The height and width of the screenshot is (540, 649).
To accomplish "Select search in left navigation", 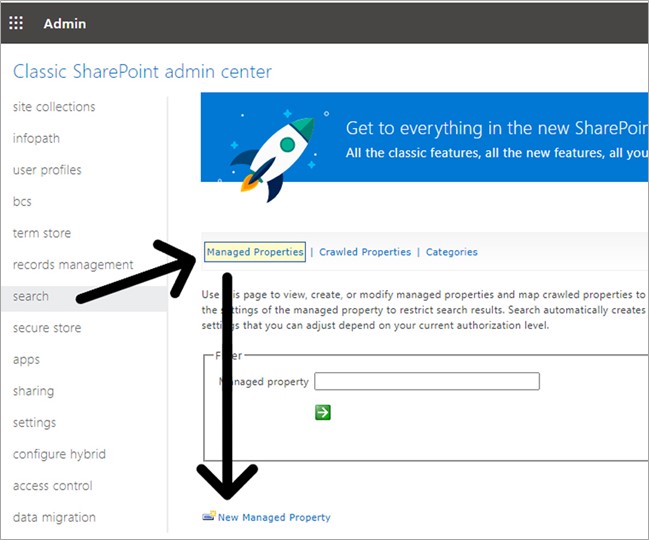I will pos(31,296).
